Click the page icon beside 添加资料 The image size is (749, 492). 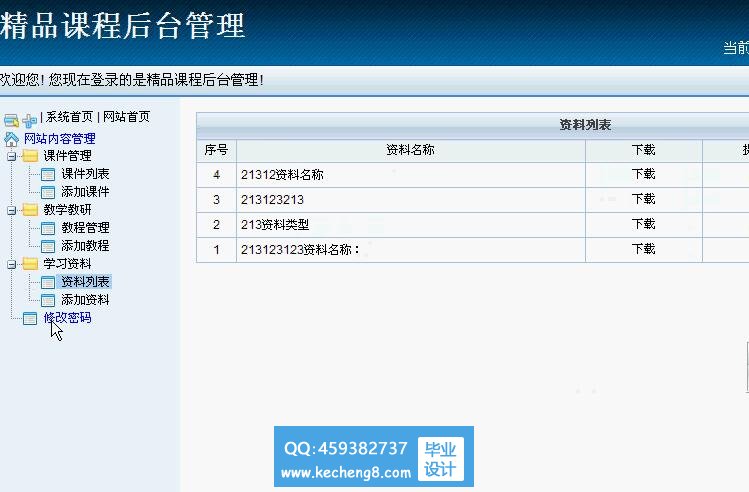48,300
